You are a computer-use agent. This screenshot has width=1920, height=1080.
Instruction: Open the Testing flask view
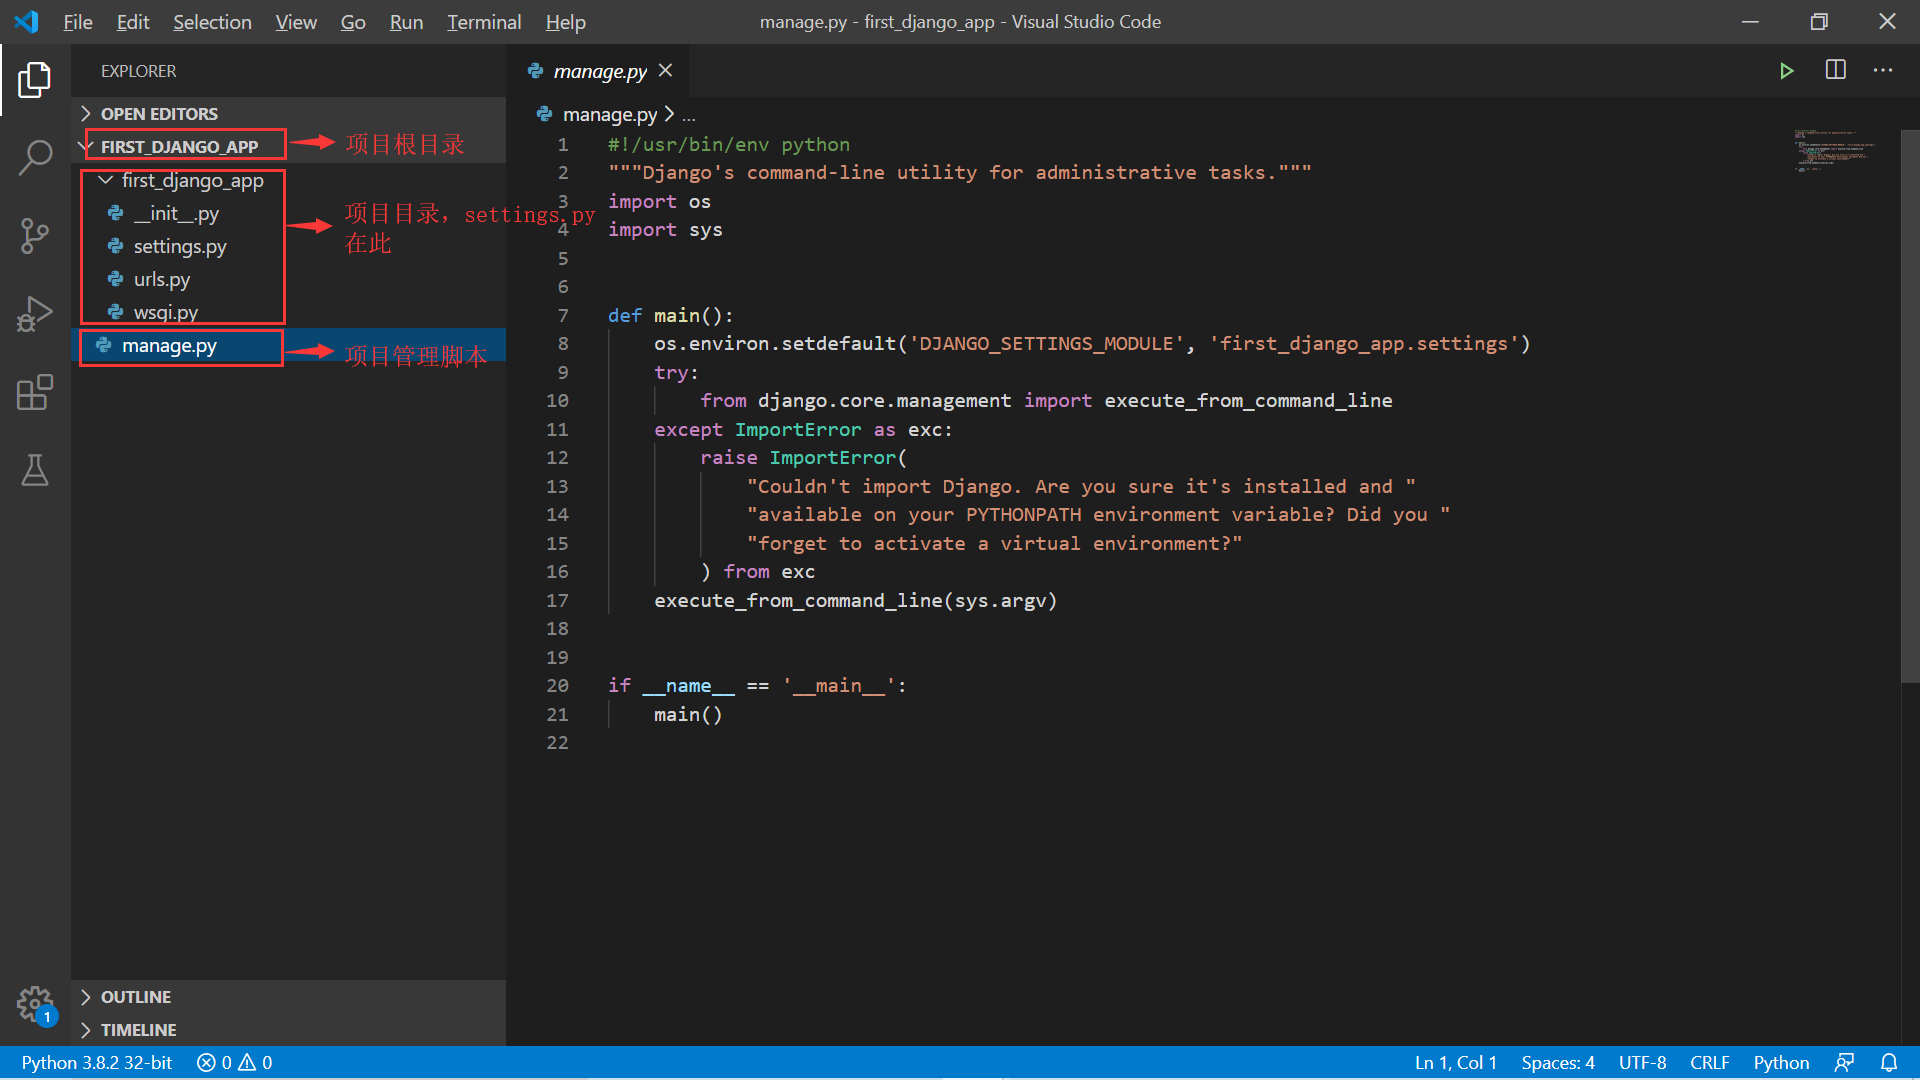click(35, 470)
